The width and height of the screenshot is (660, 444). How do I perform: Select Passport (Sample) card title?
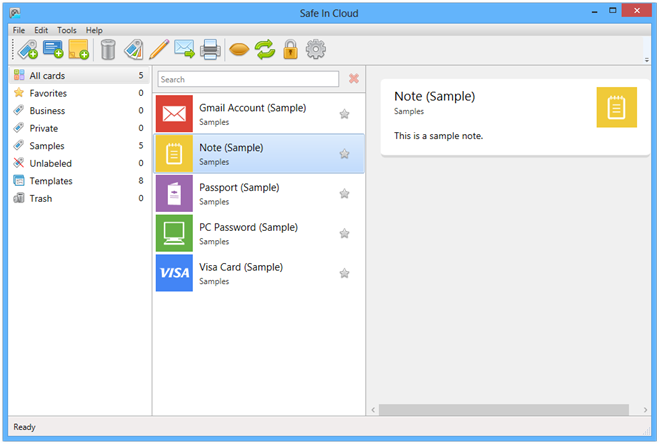pyautogui.click(x=239, y=188)
